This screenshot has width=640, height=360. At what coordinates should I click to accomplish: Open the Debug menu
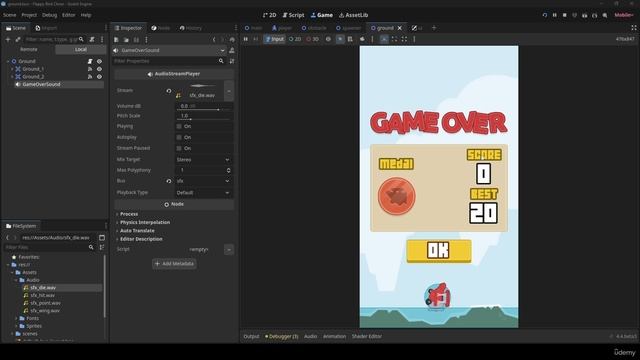[49, 15]
